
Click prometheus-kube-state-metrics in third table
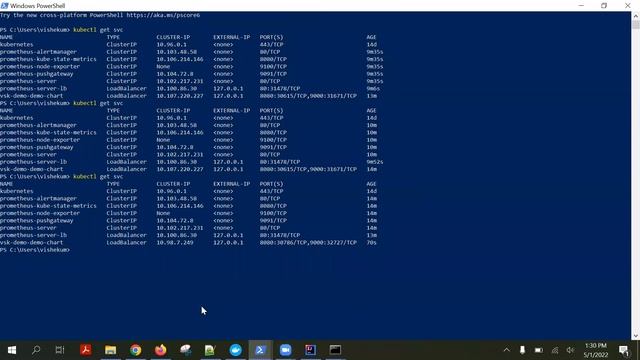point(48,206)
